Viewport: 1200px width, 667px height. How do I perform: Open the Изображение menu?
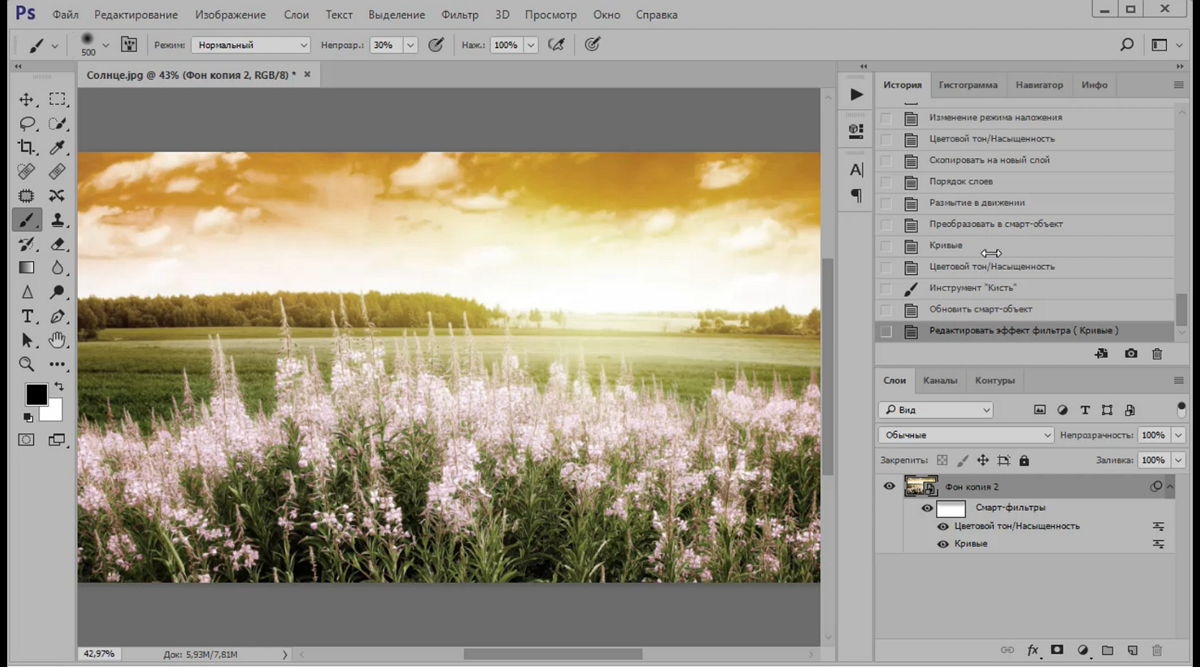coord(230,15)
